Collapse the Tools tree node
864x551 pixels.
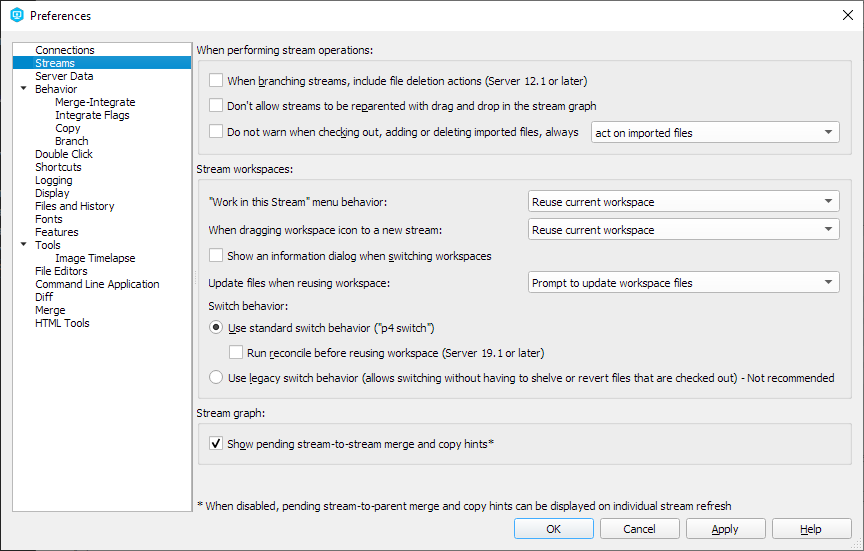point(24,244)
